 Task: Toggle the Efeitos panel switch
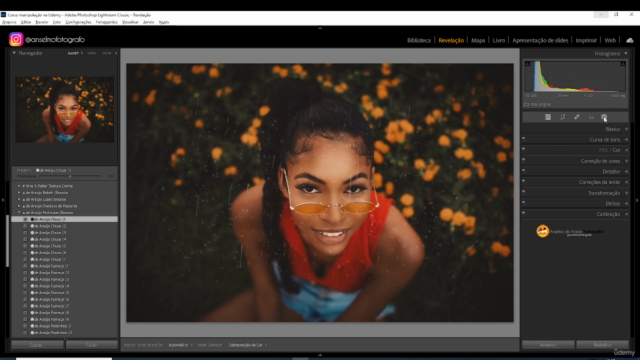click(524, 202)
